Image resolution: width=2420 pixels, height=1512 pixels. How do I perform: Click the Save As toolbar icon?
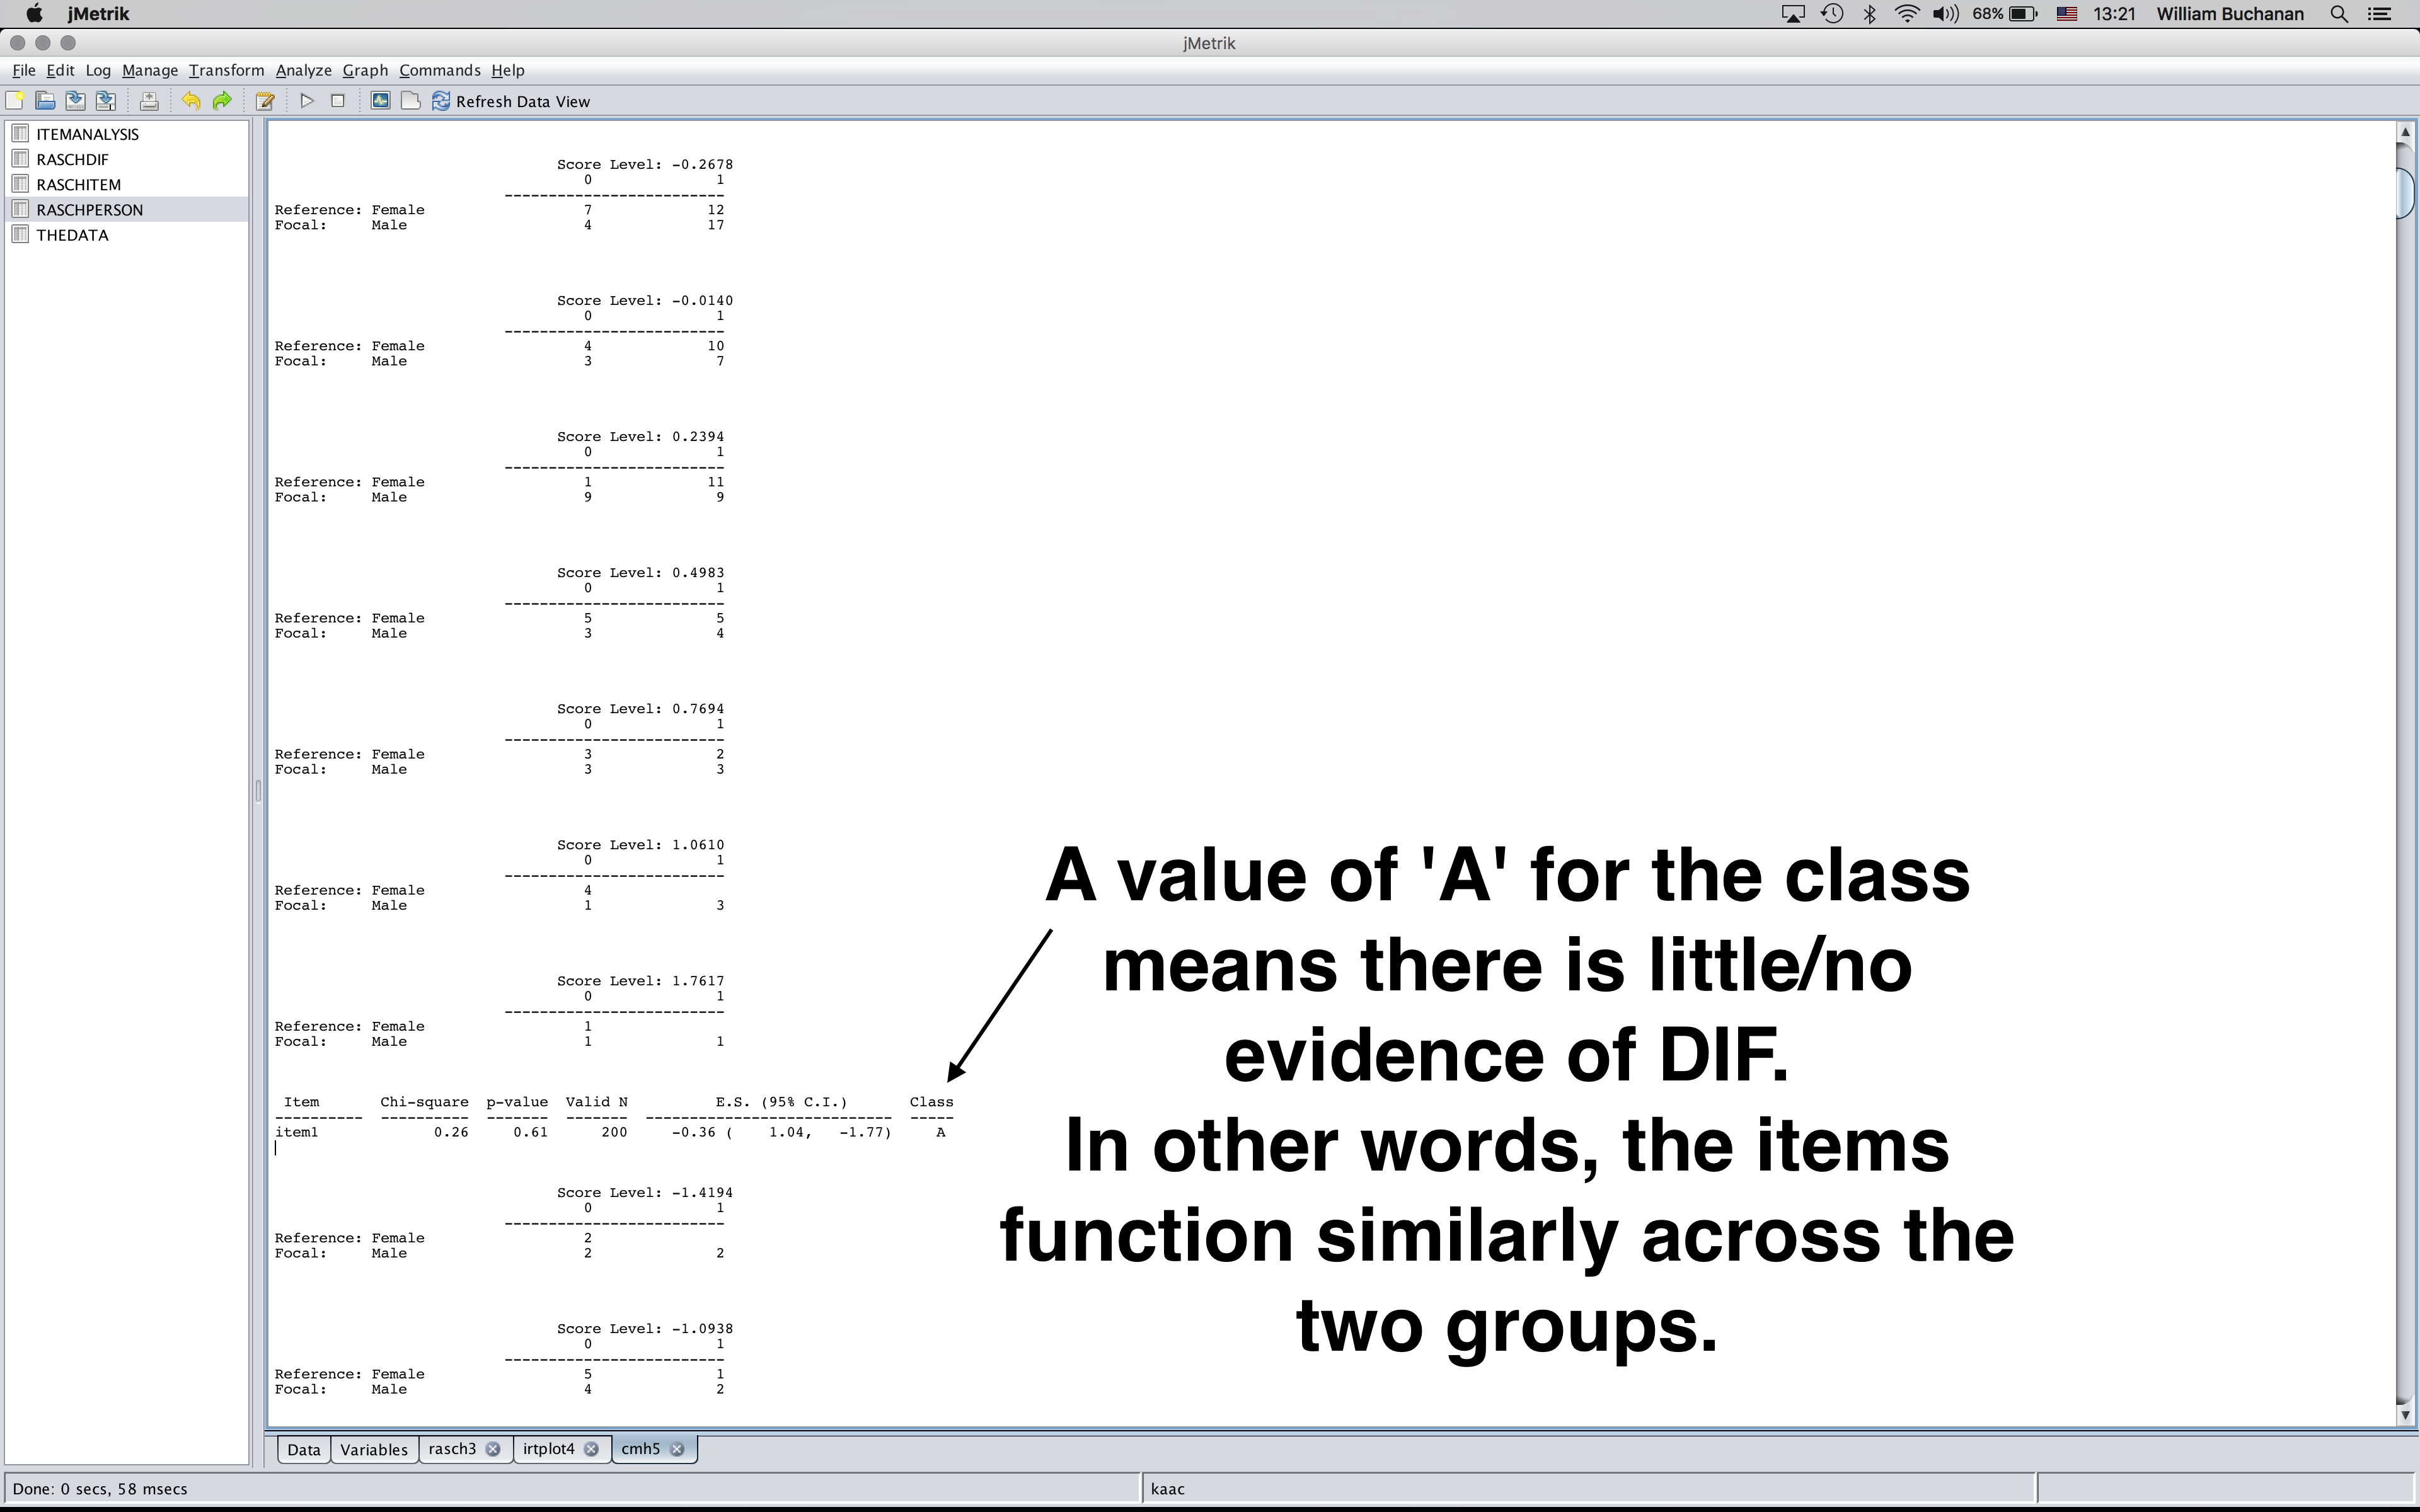pyautogui.click(x=105, y=101)
